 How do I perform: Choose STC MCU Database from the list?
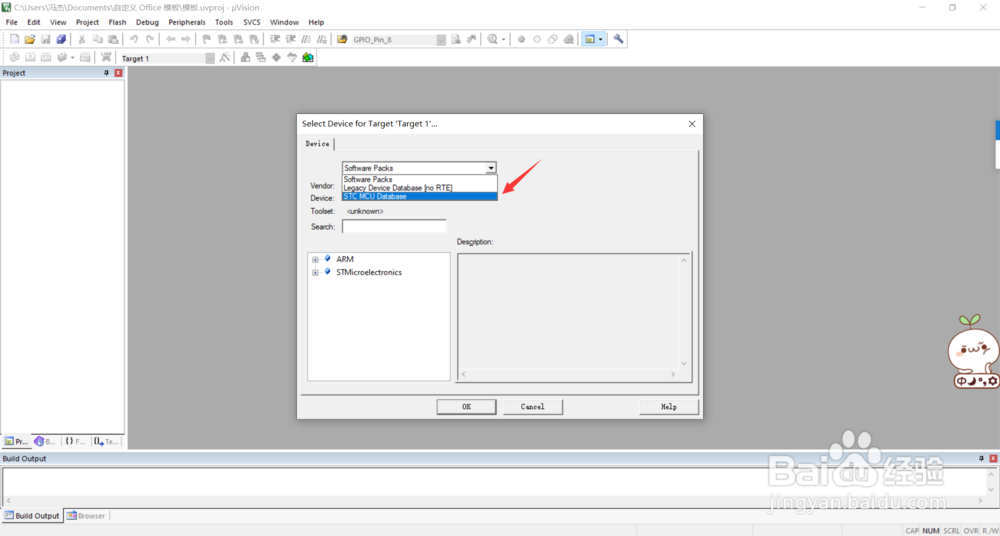[x=420, y=197]
